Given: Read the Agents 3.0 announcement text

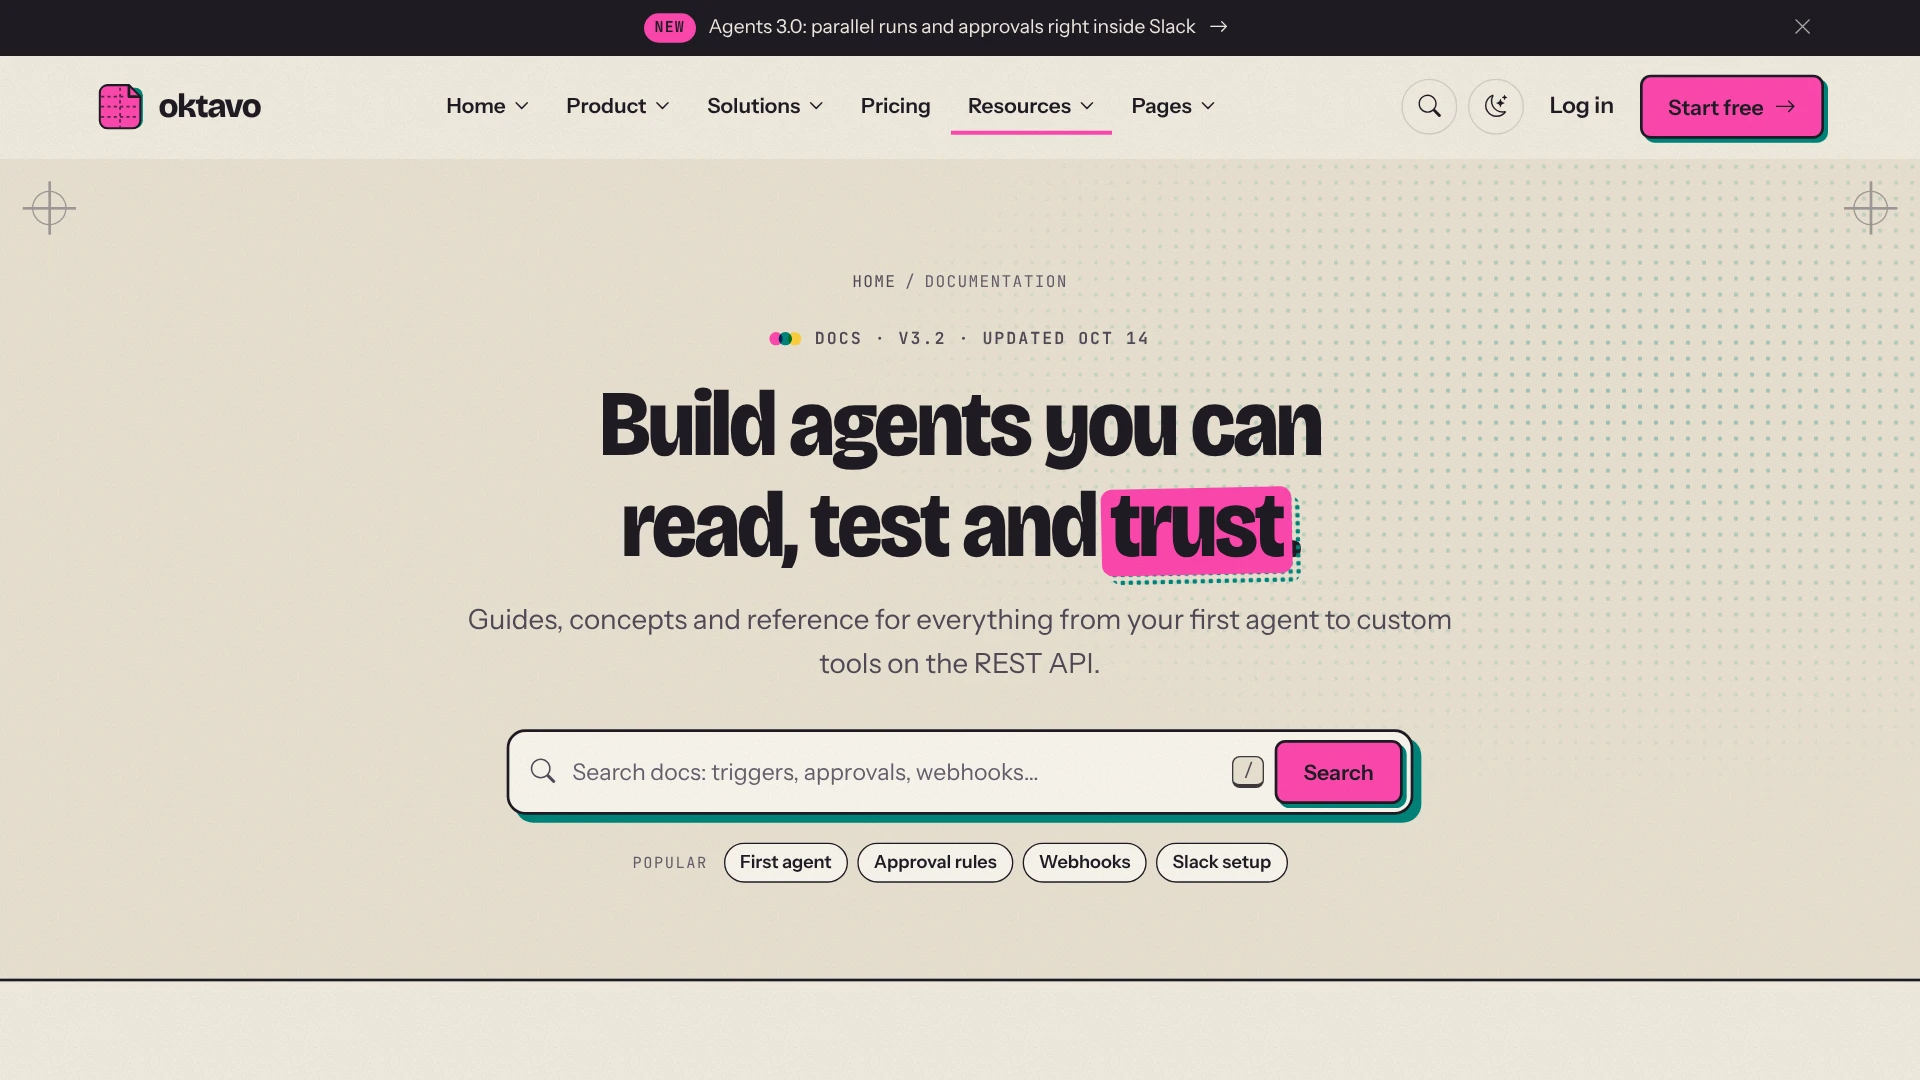Looking at the screenshot, I should pos(952,27).
